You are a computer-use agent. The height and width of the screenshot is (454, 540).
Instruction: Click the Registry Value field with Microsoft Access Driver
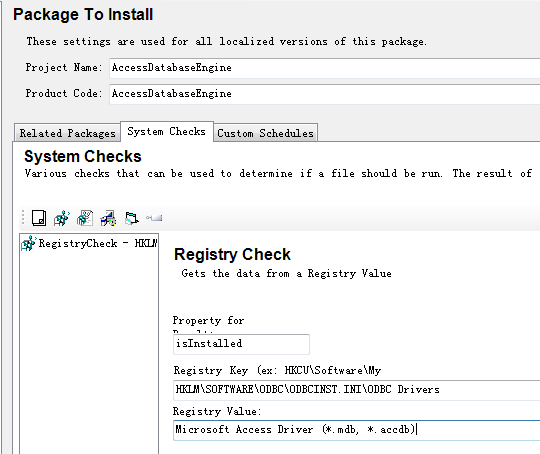coord(356,430)
